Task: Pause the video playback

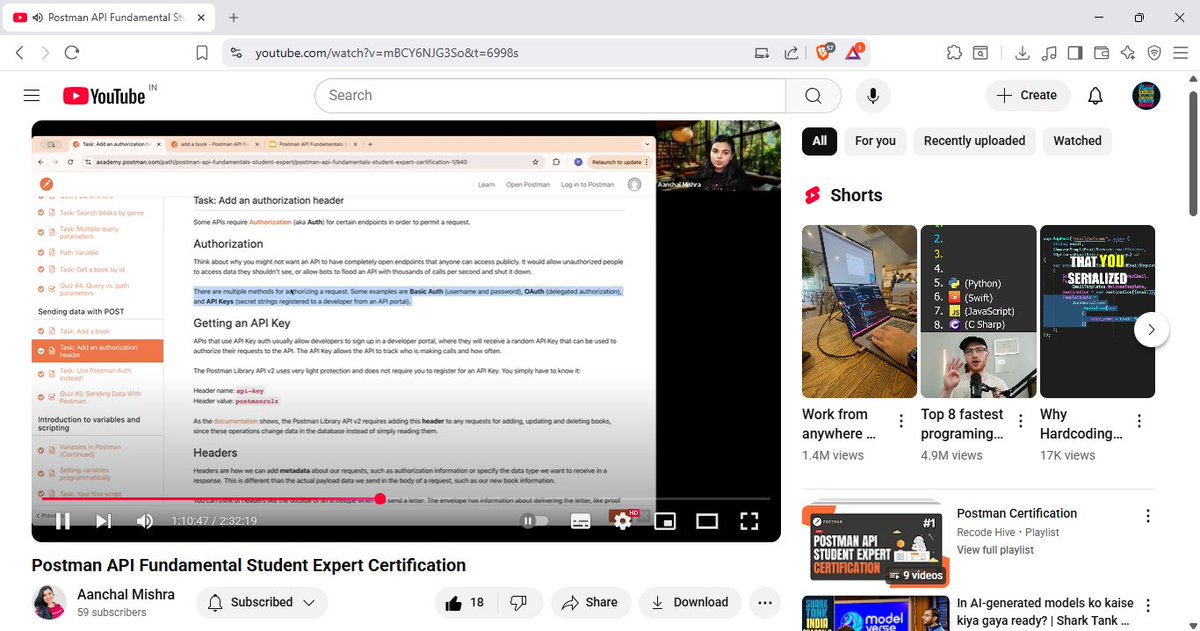Action: click(62, 521)
